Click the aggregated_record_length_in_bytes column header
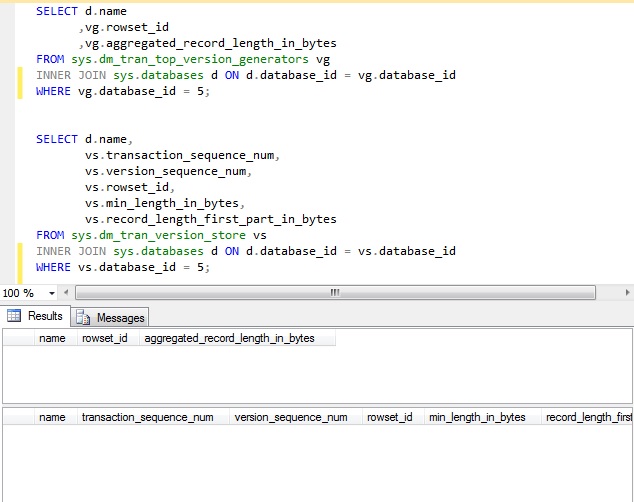This screenshot has height=502, width=634. pyautogui.click(x=229, y=338)
